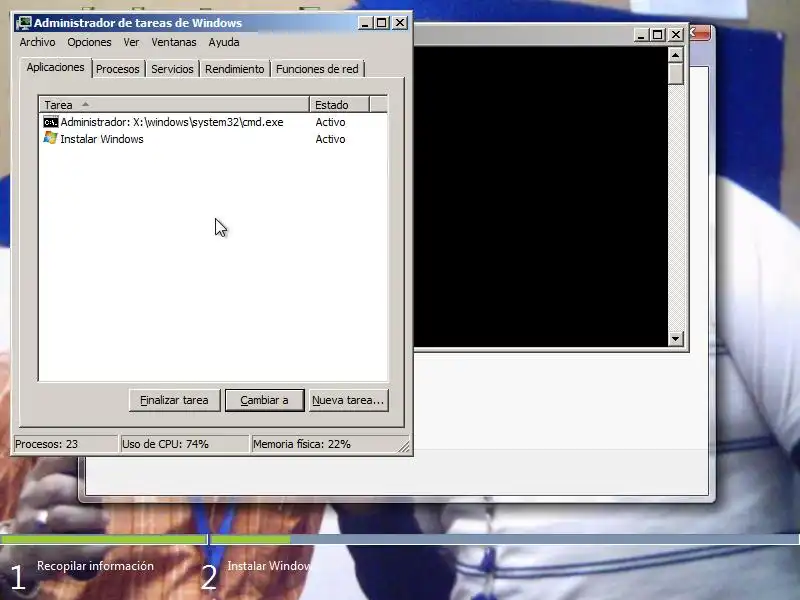Viewport: 800px width, 600px height.
Task: Maximize the cmd console window
Action: point(658,35)
